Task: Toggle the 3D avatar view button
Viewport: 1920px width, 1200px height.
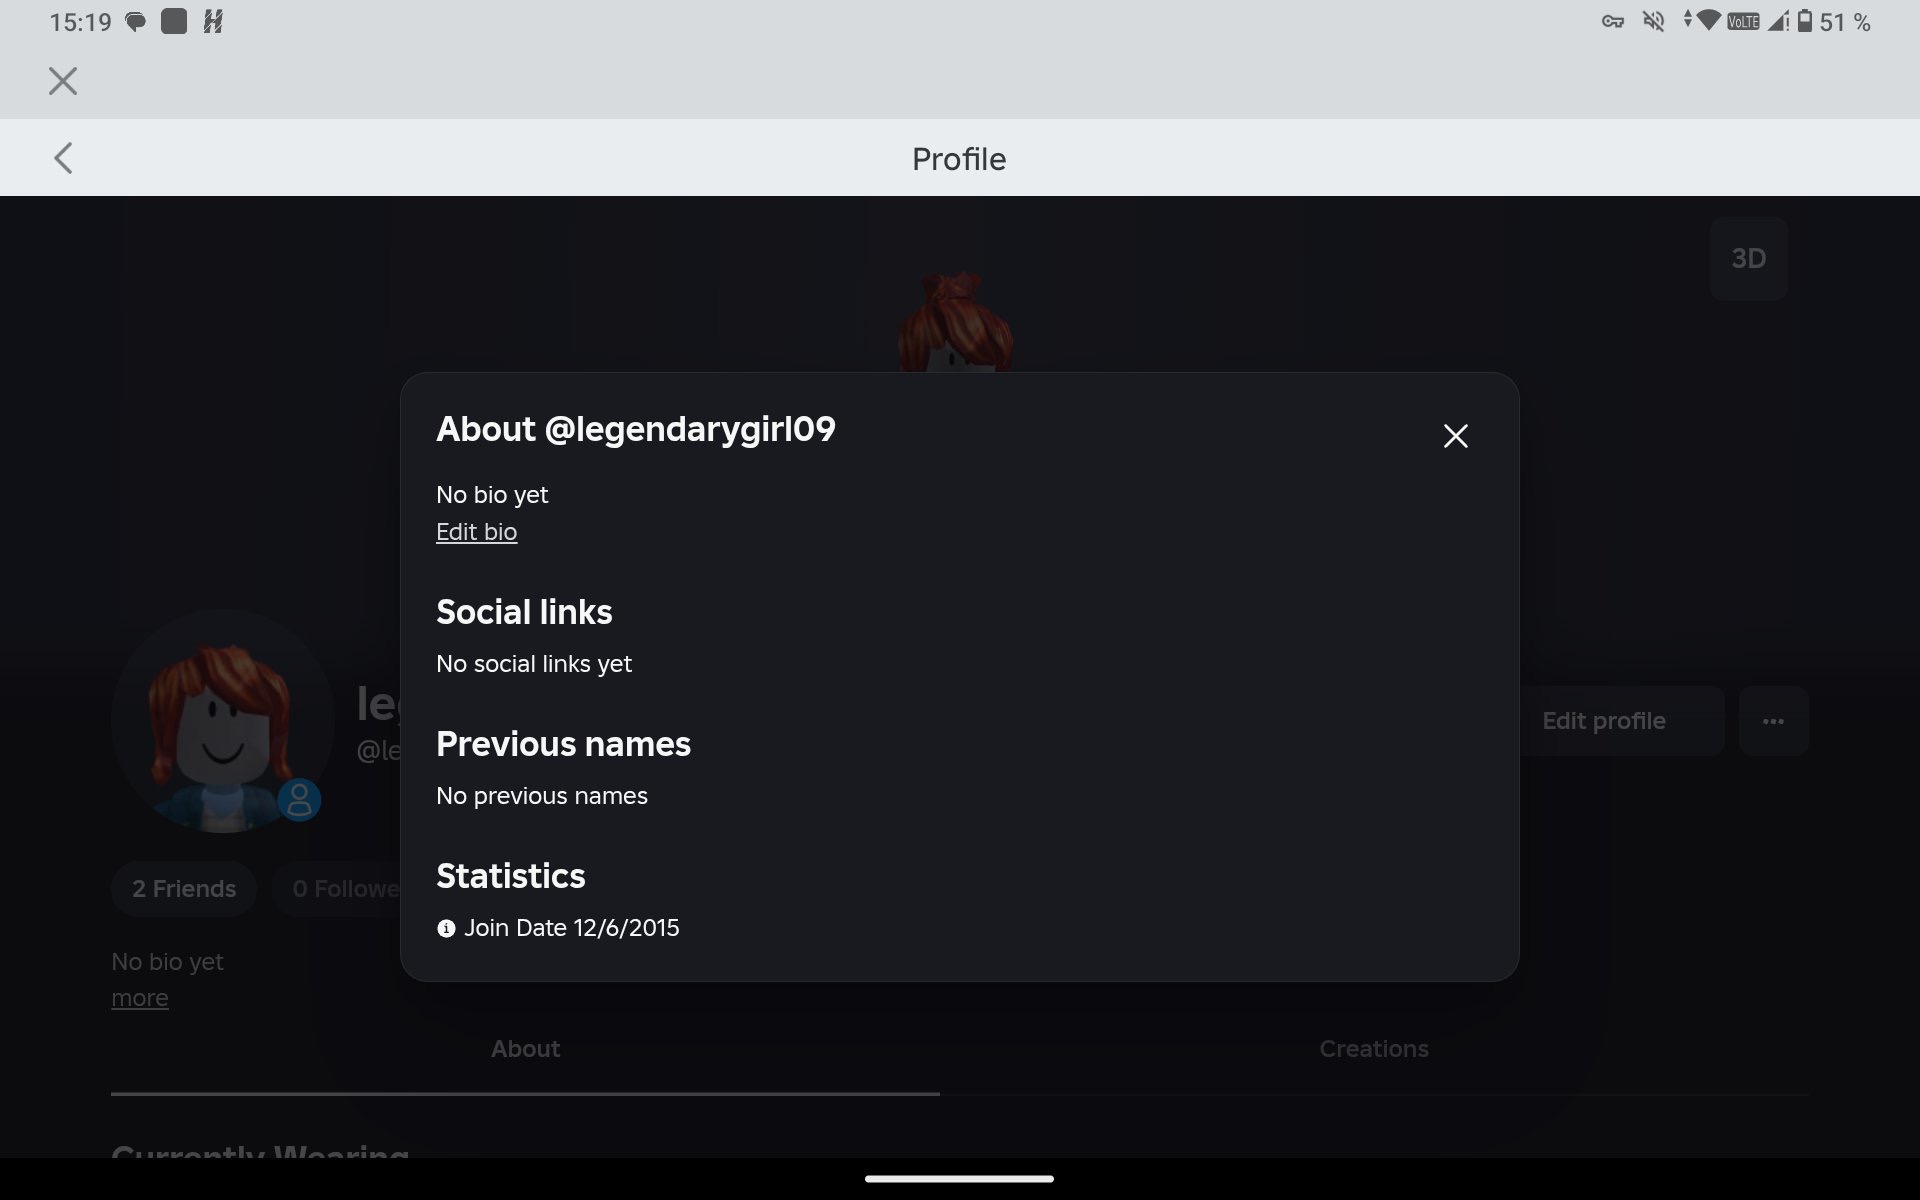Action: click(1748, 259)
